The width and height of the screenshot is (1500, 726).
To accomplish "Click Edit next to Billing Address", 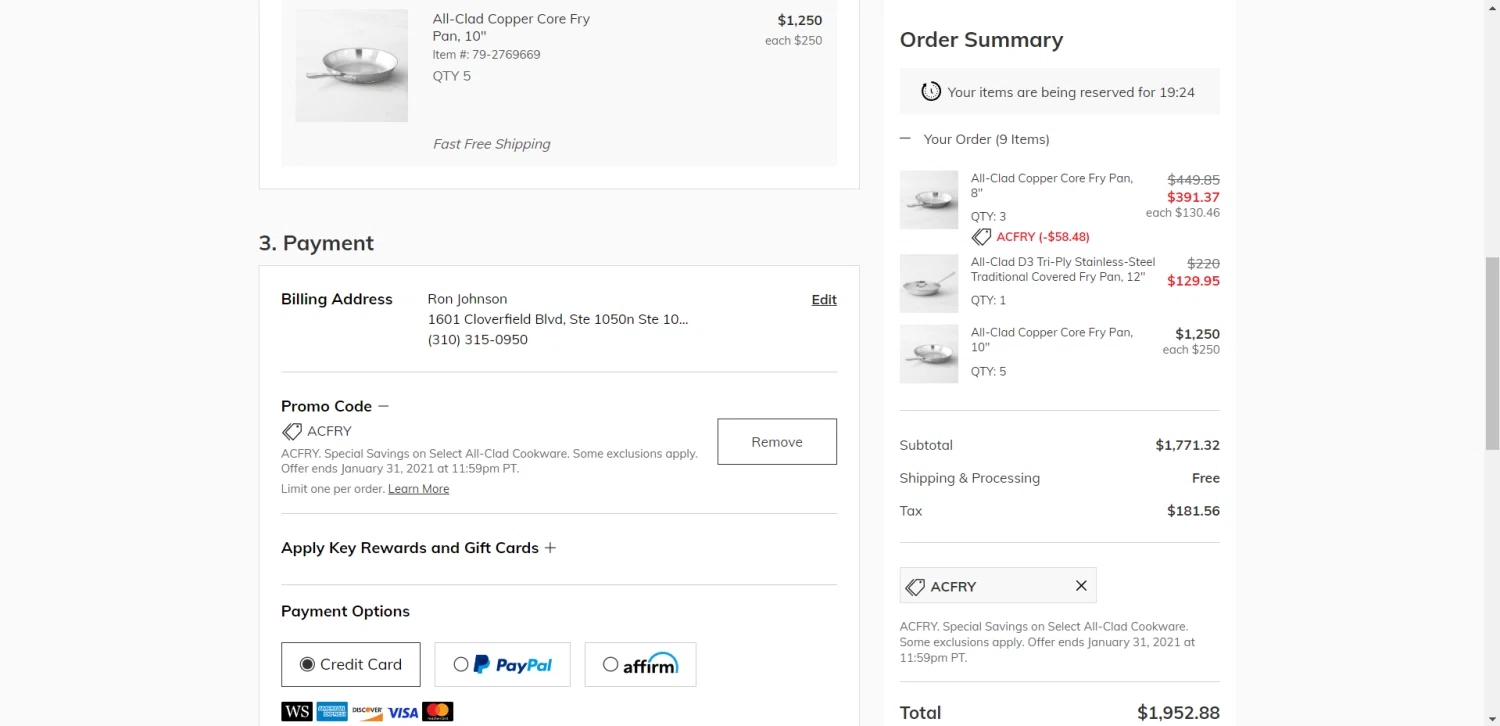I will (x=824, y=299).
